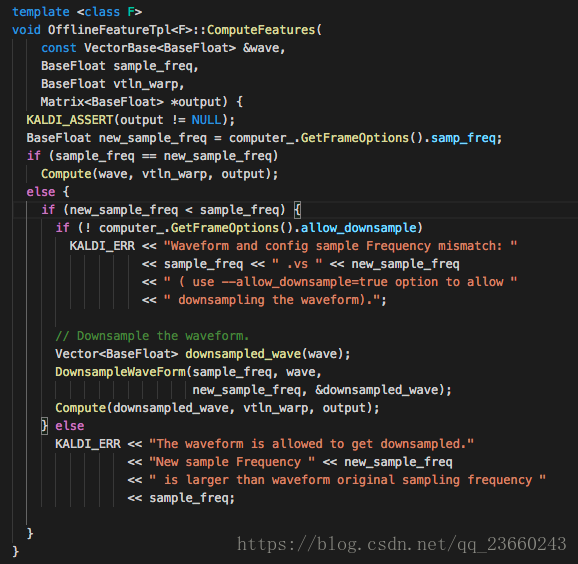Click 'else' keyword after the closing brace
The height and width of the screenshot is (564, 578).
click(70, 426)
